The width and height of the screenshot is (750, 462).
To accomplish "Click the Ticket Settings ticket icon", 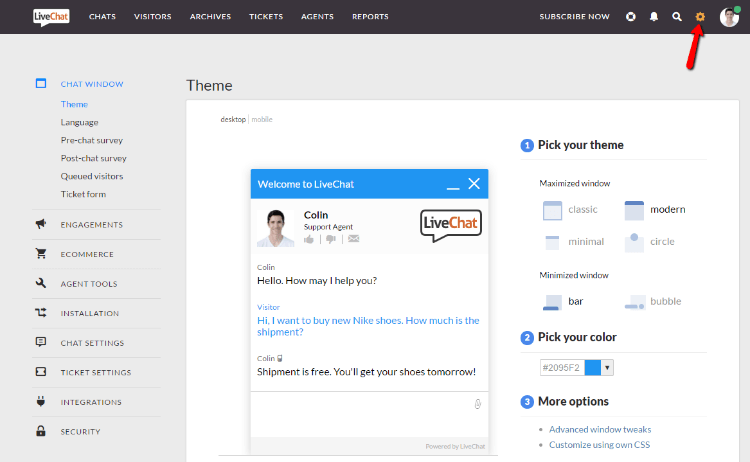I will coord(41,372).
